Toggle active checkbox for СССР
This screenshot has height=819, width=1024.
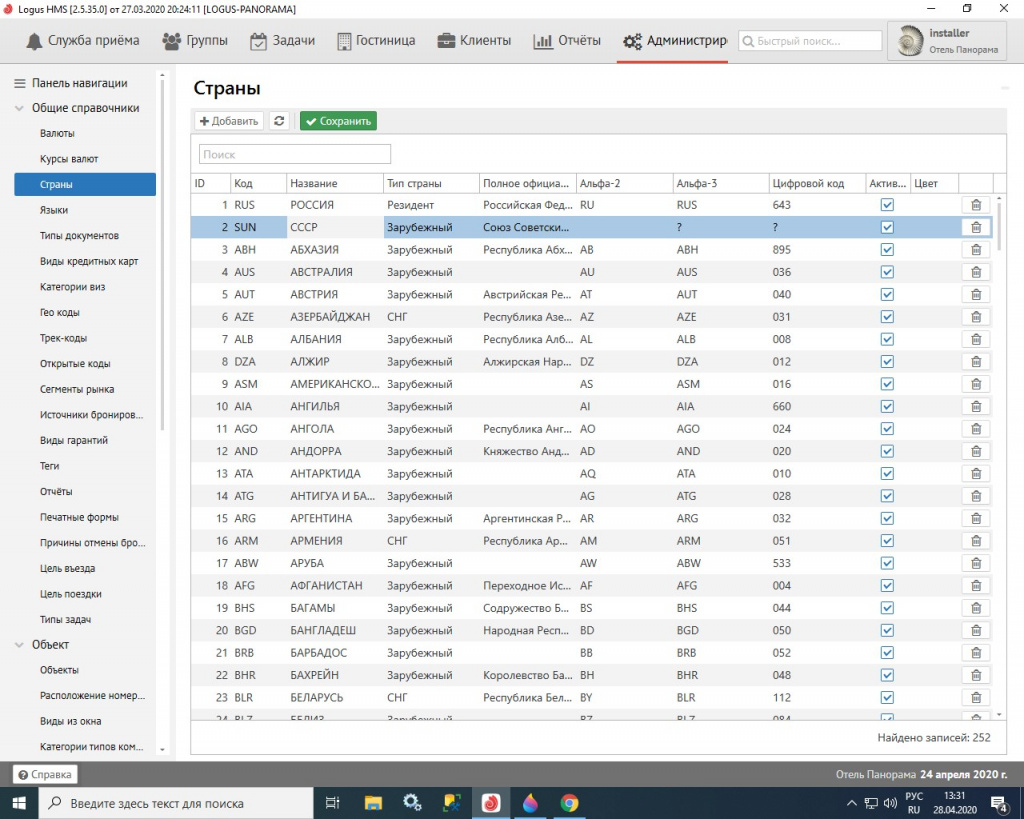pyautogui.click(x=887, y=227)
